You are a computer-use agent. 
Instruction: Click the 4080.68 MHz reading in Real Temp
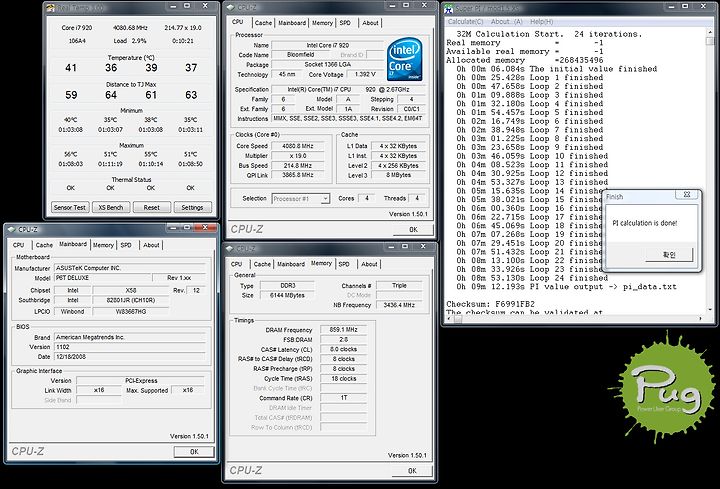(130, 28)
